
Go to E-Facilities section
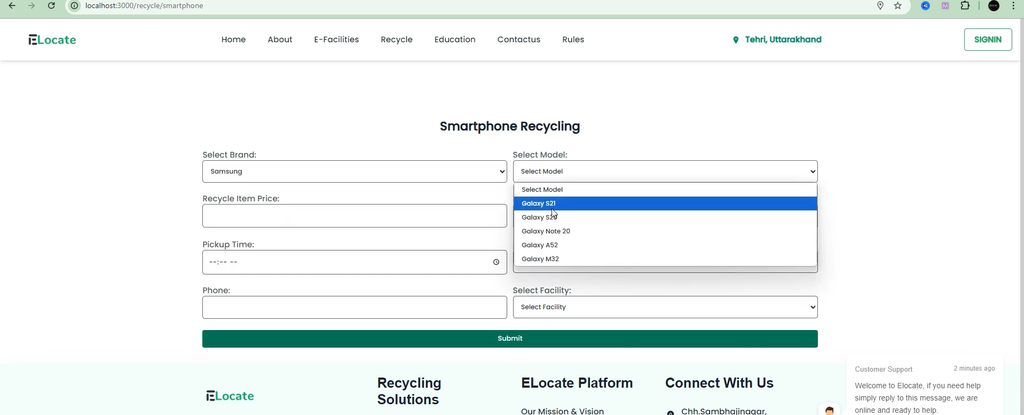336,40
